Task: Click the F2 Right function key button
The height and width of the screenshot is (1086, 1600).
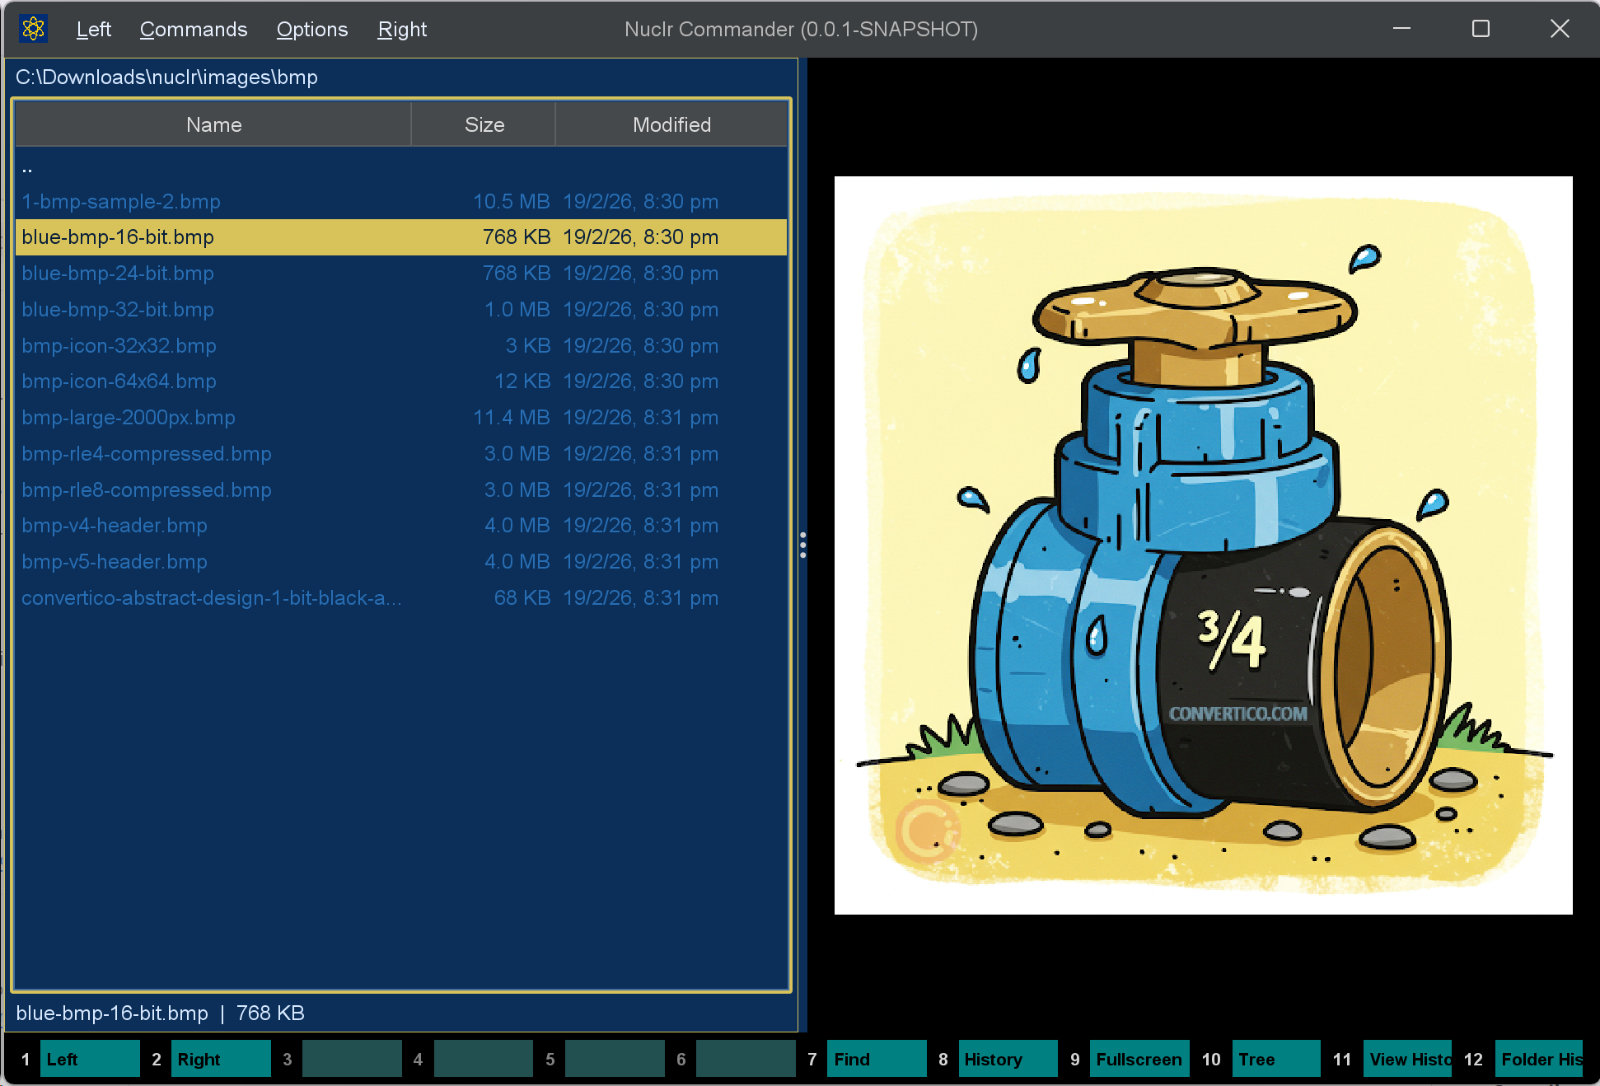Action: pos(221,1059)
